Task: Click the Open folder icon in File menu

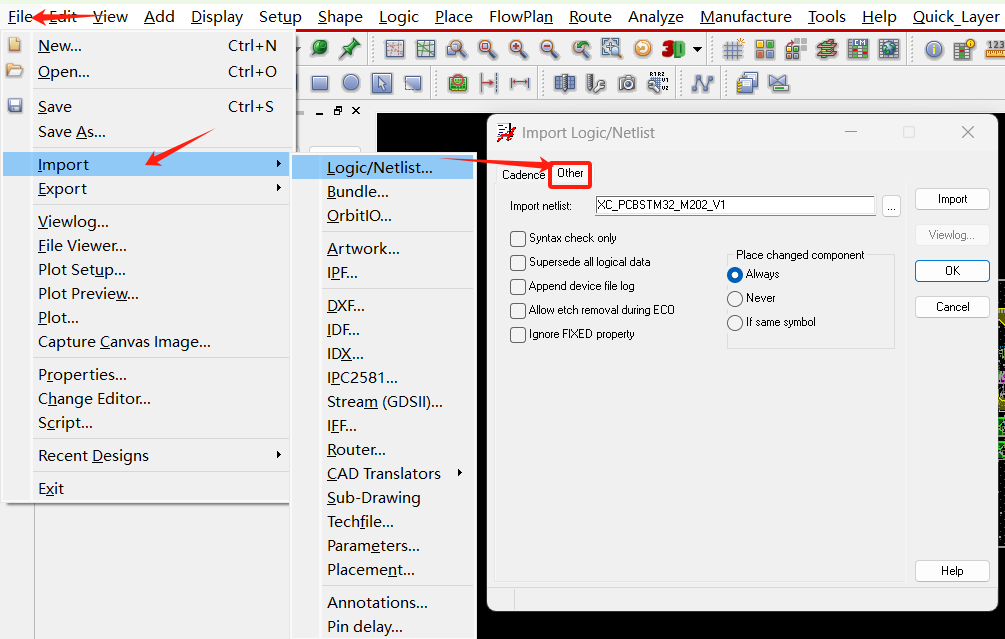Action: [x=14, y=70]
